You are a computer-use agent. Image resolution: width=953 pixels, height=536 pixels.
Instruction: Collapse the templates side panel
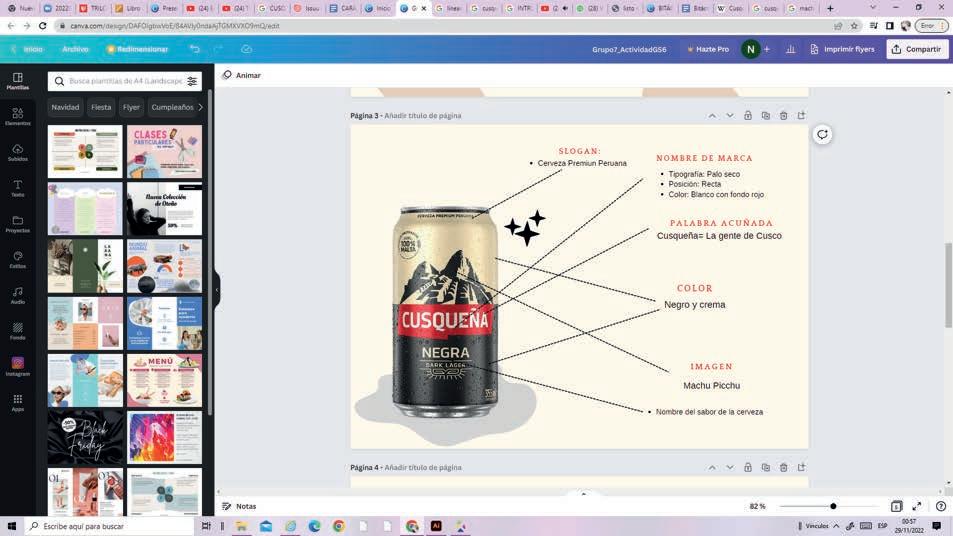[217, 289]
